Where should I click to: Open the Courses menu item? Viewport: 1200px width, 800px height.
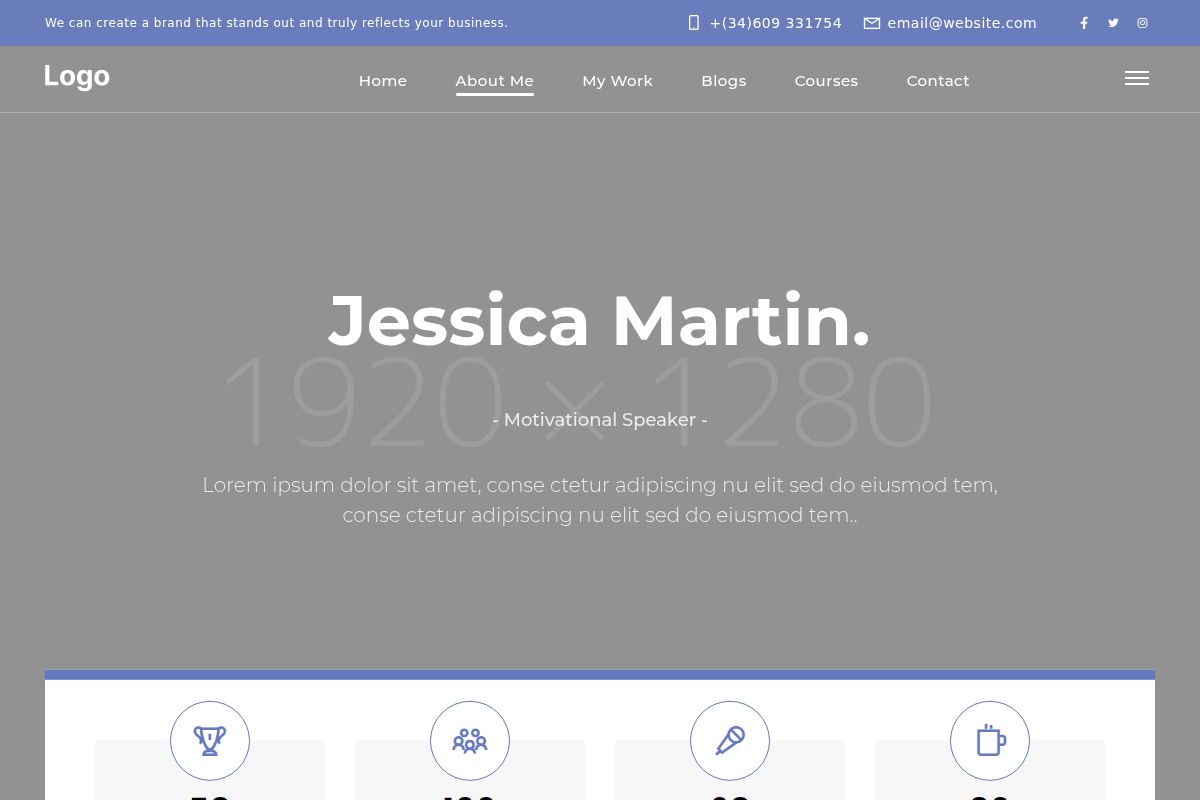click(826, 81)
